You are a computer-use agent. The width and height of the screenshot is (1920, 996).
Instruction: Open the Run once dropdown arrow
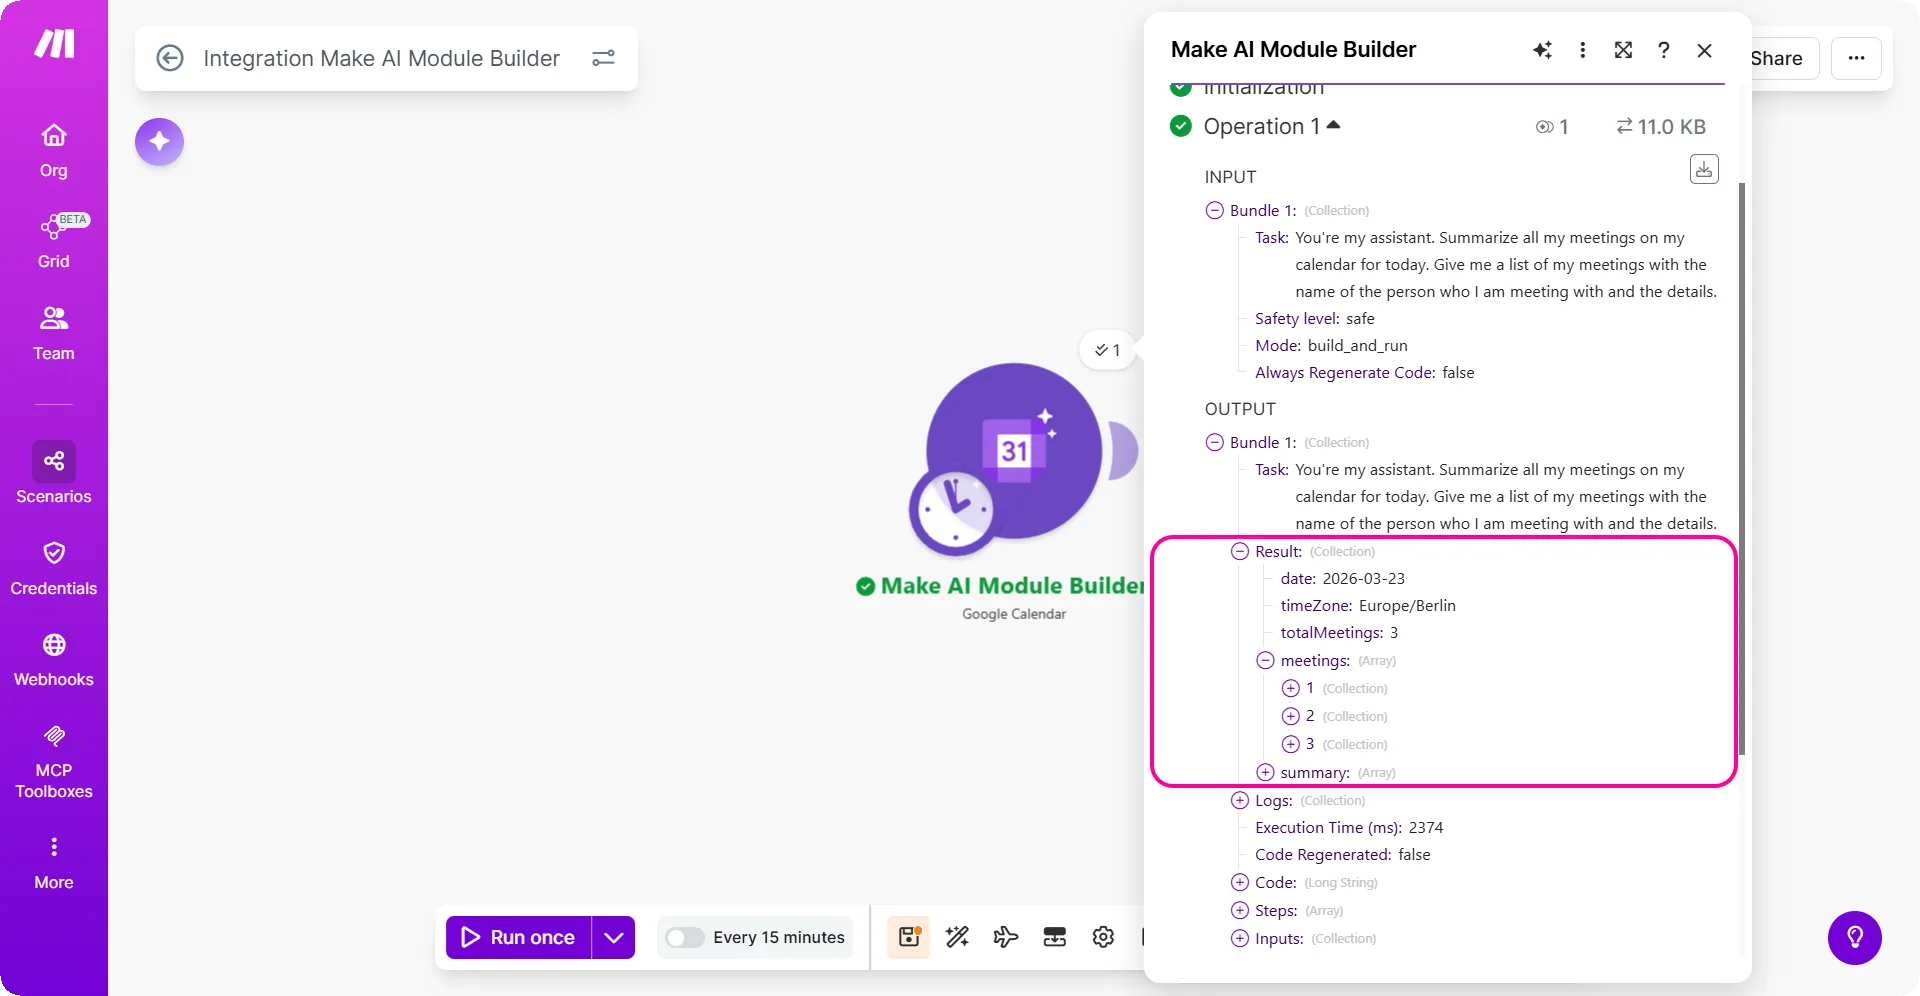[x=614, y=937]
